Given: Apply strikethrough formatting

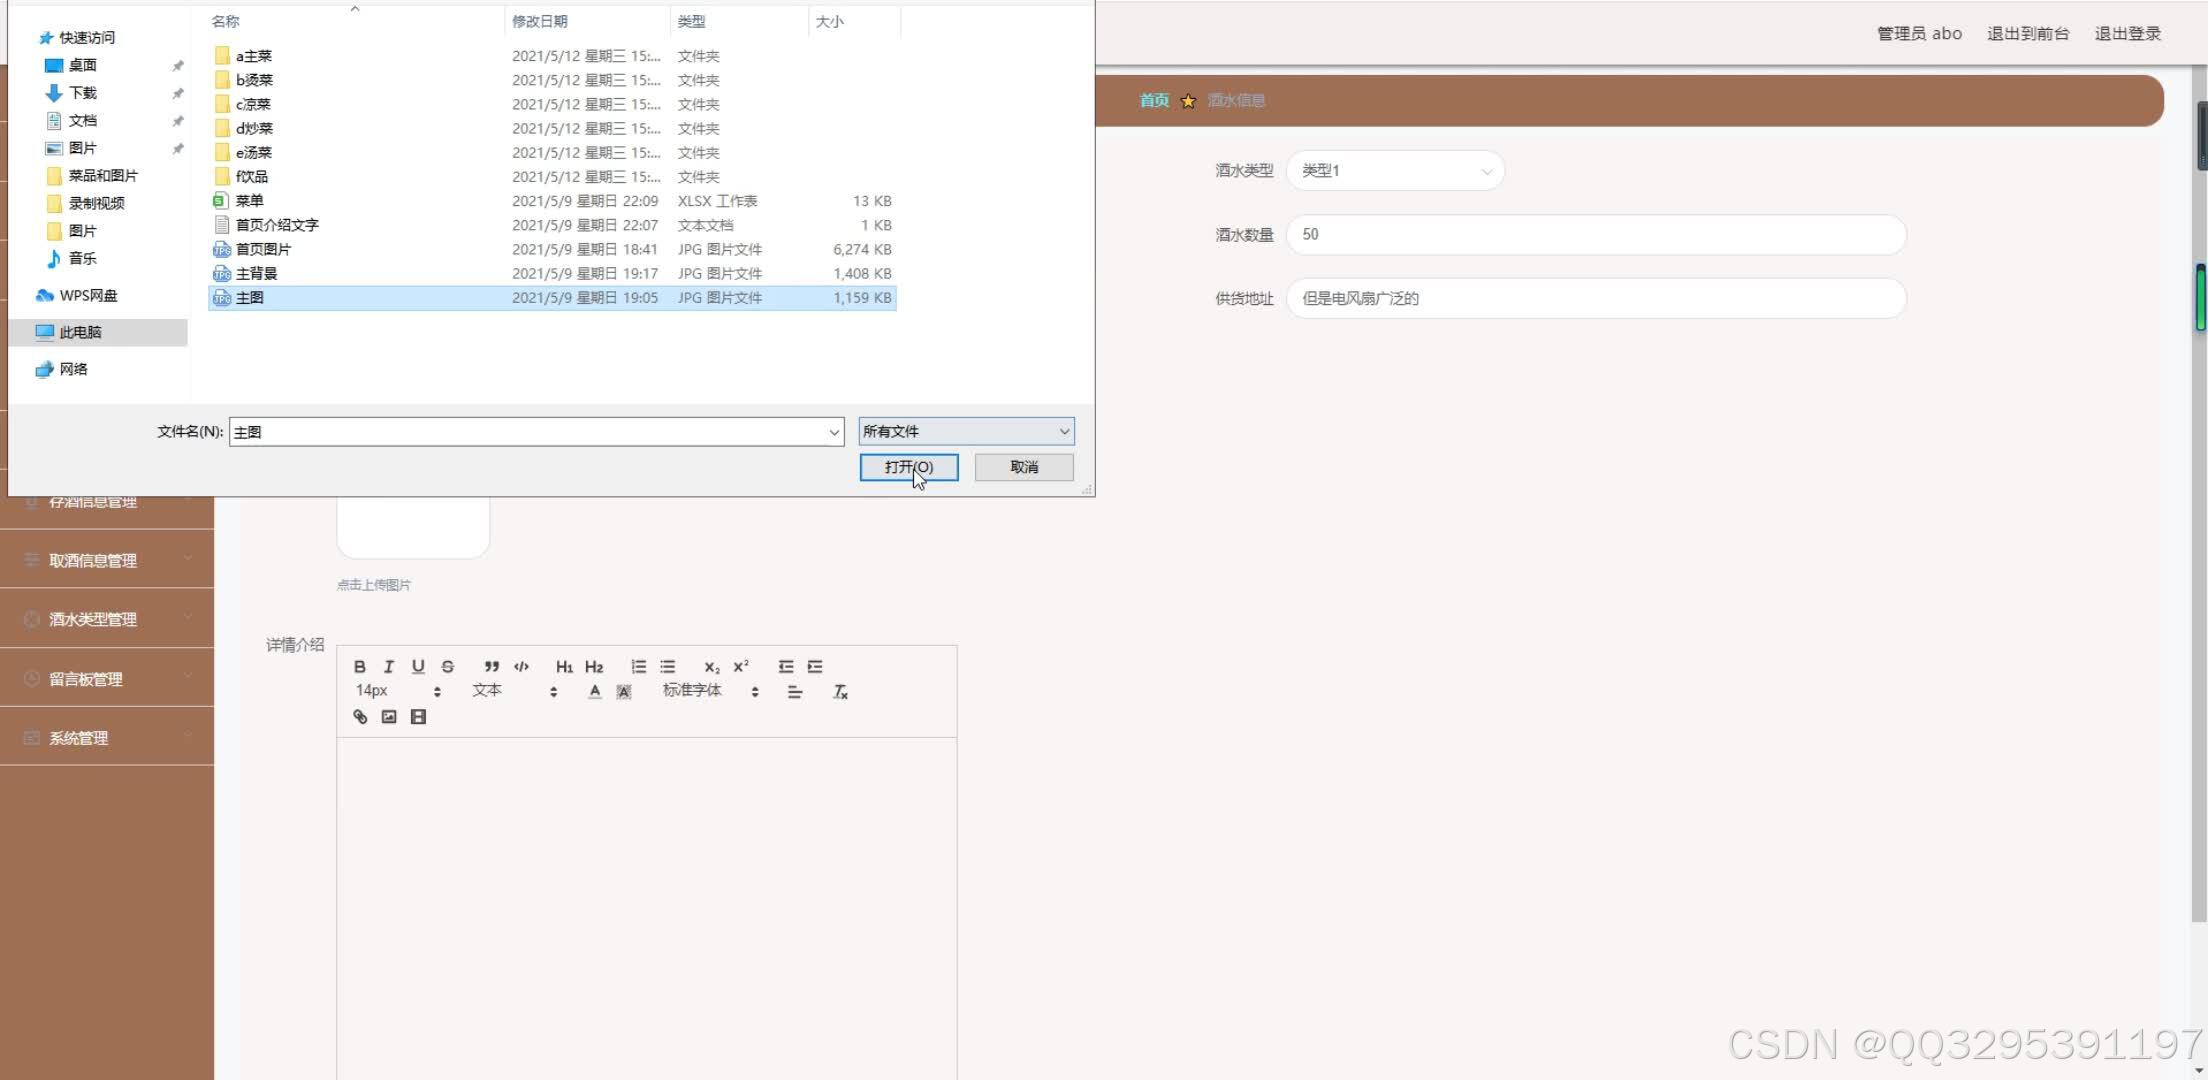Looking at the screenshot, I should coord(448,667).
